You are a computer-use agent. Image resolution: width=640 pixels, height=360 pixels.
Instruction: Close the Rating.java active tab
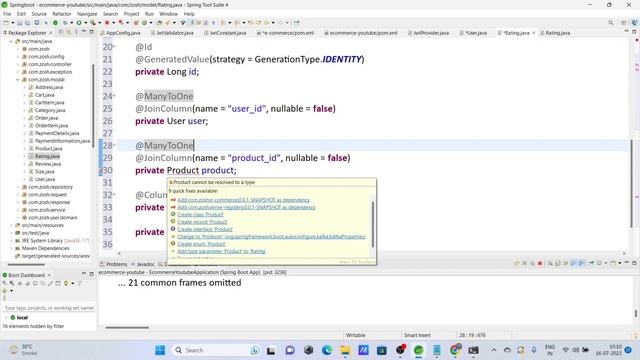pyautogui.click(x=533, y=33)
